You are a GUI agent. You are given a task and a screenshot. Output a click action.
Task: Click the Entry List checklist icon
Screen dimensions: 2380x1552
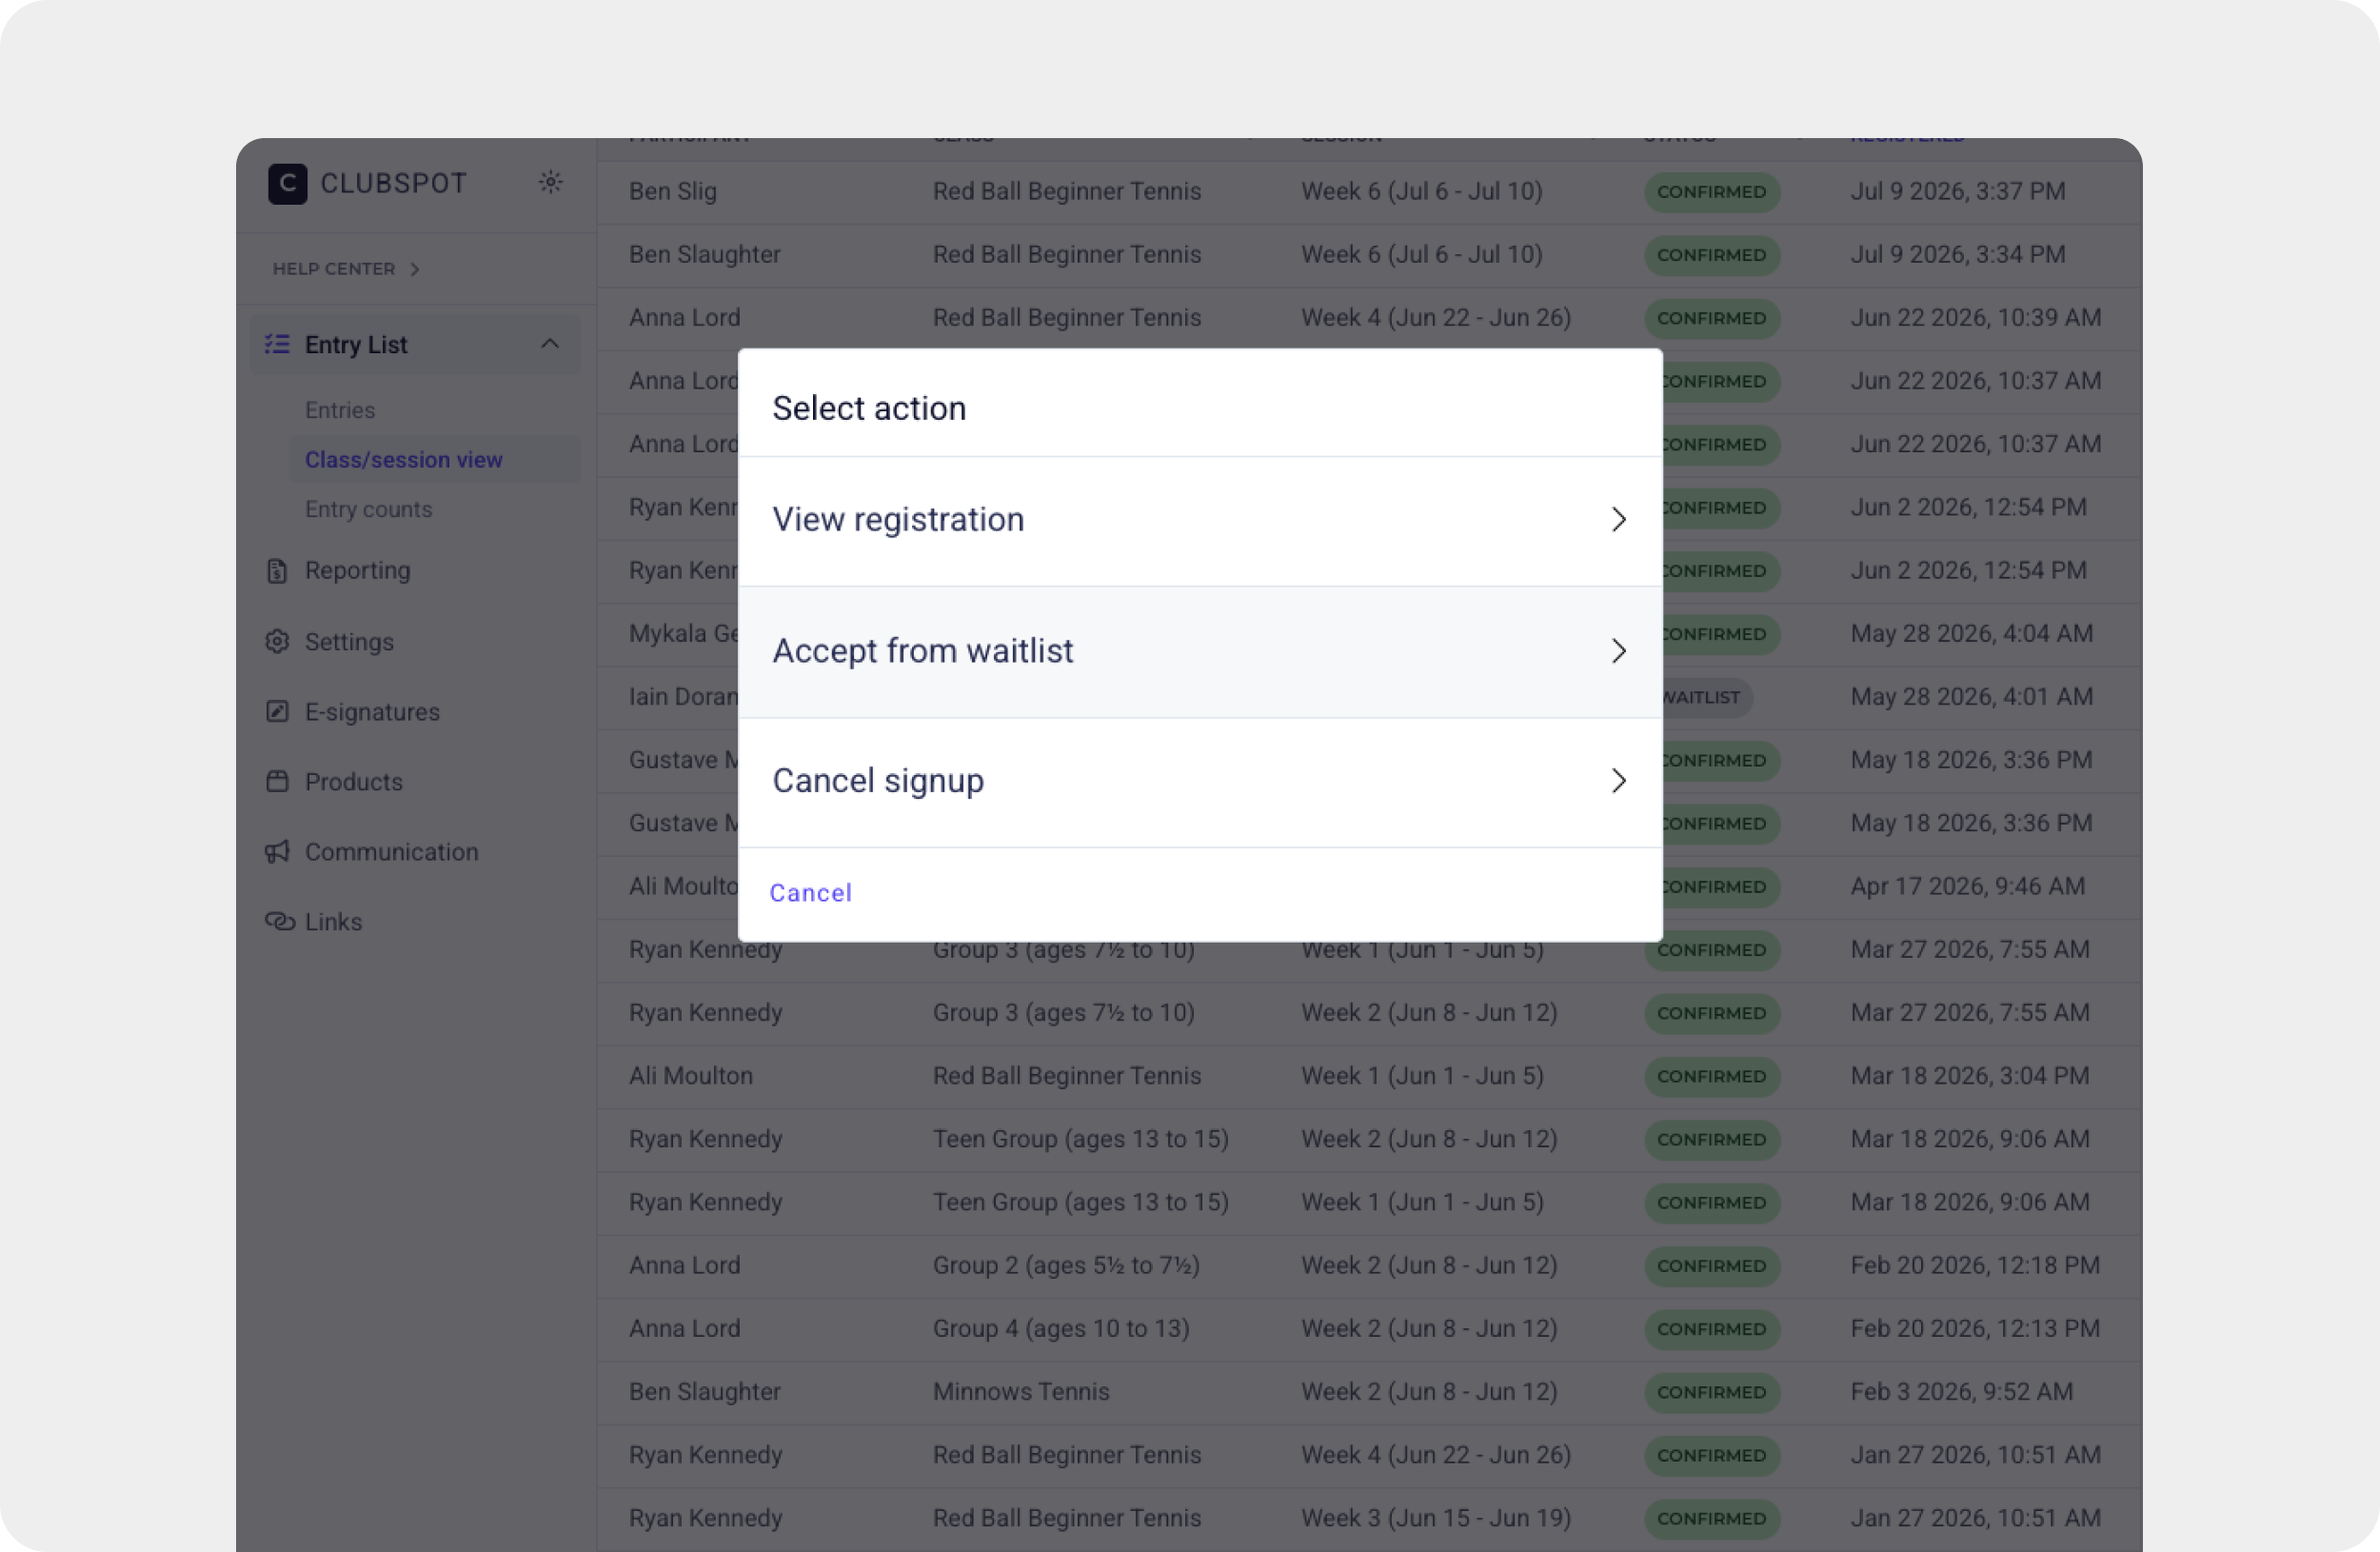point(277,344)
